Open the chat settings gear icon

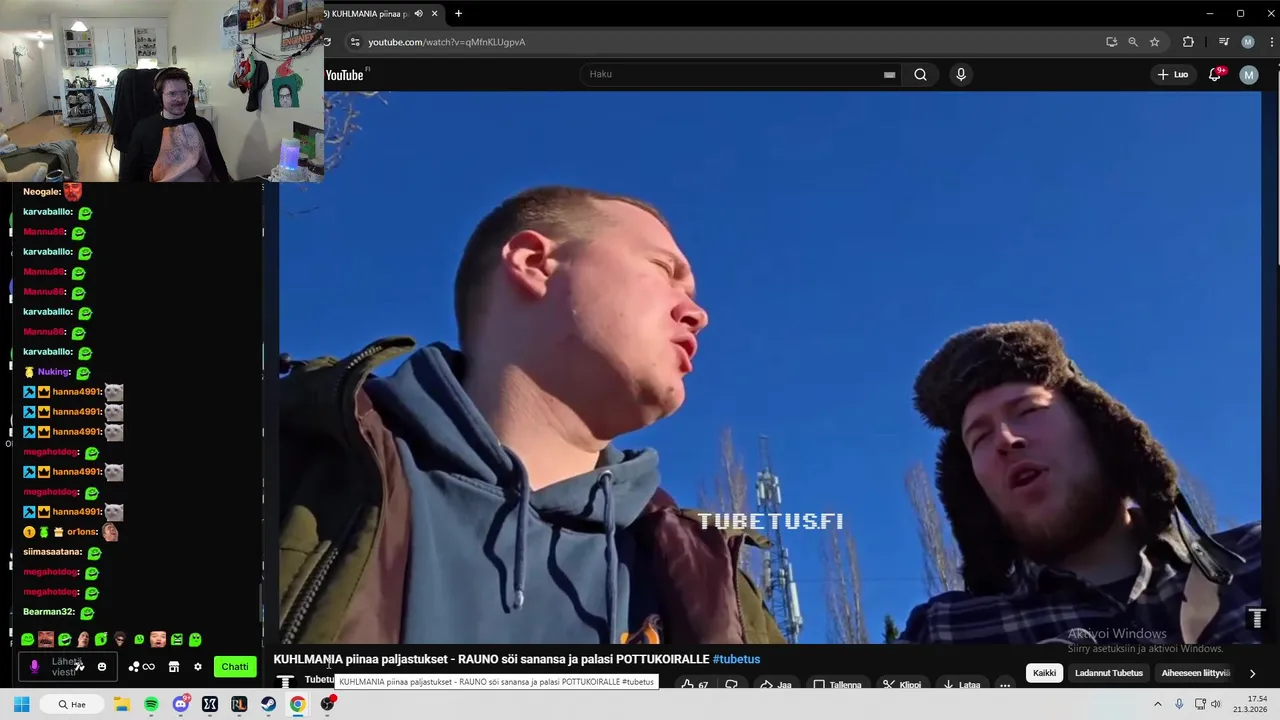click(198, 667)
